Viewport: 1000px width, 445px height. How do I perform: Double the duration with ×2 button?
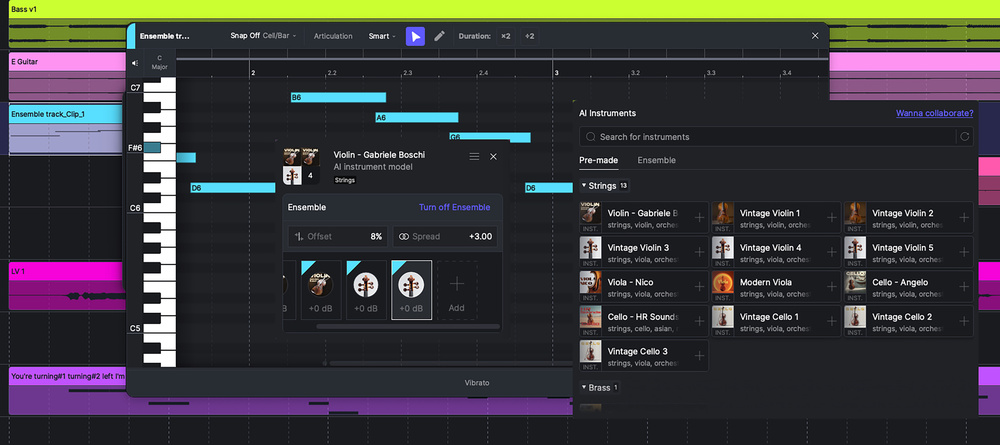(x=506, y=36)
